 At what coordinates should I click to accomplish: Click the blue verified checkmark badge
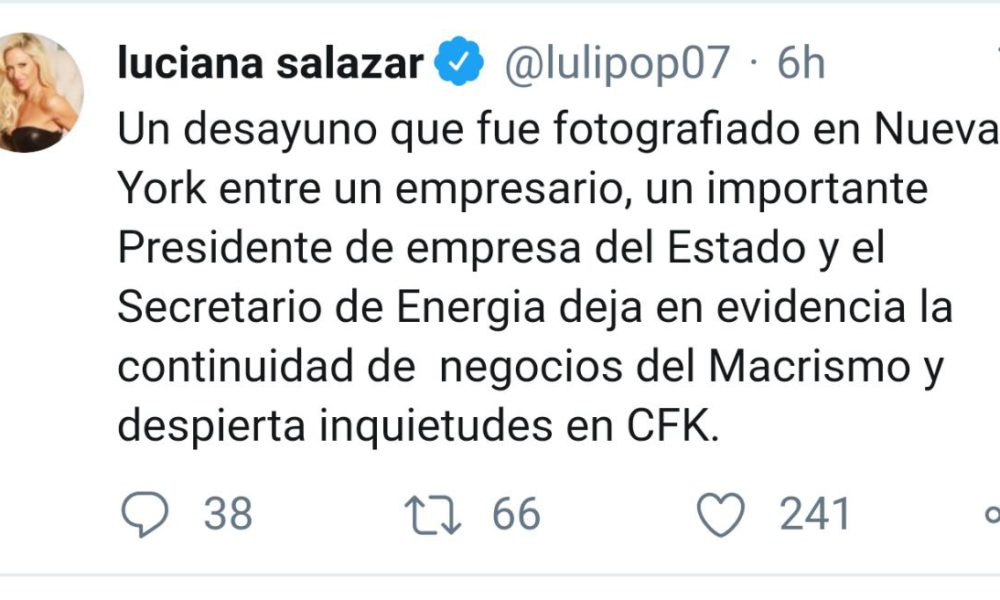[459, 61]
